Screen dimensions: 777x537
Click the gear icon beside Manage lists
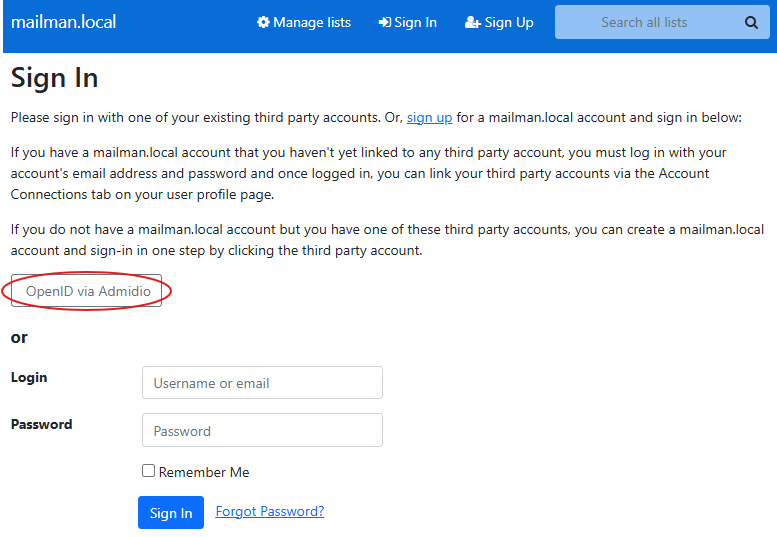[x=263, y=22]
